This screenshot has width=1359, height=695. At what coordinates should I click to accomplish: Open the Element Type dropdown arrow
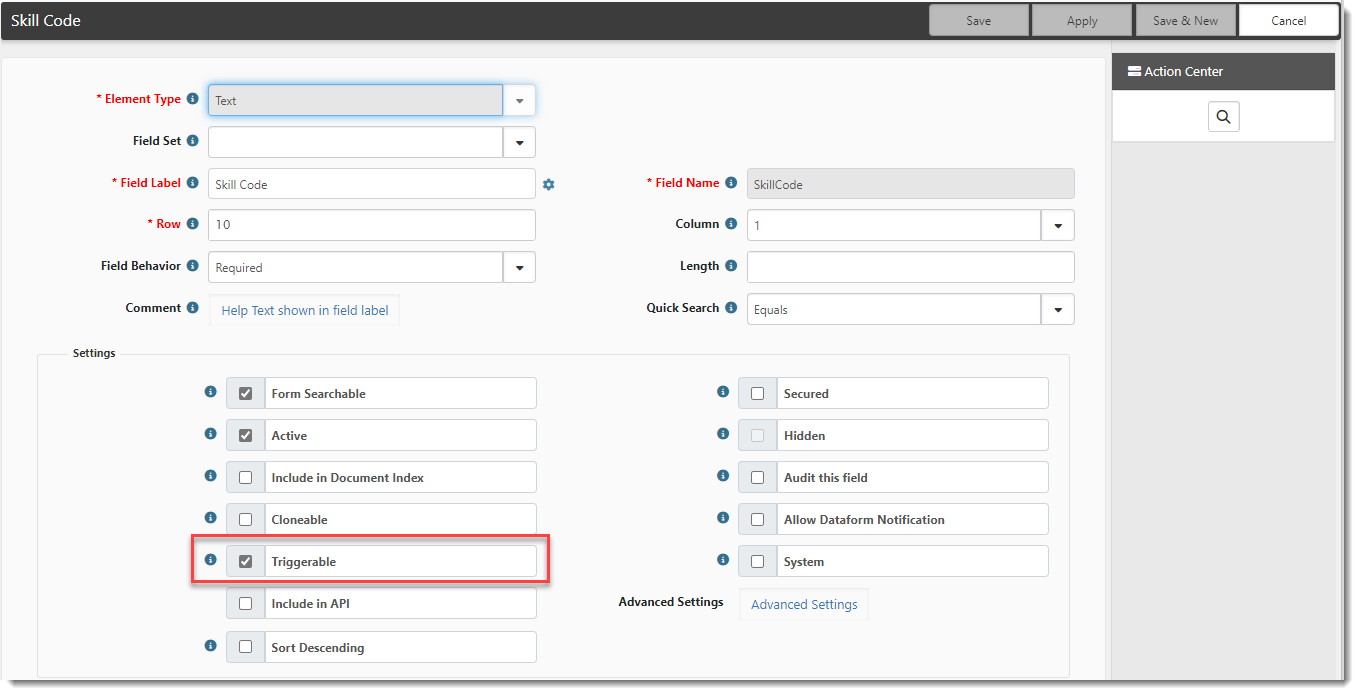point(519,100)
